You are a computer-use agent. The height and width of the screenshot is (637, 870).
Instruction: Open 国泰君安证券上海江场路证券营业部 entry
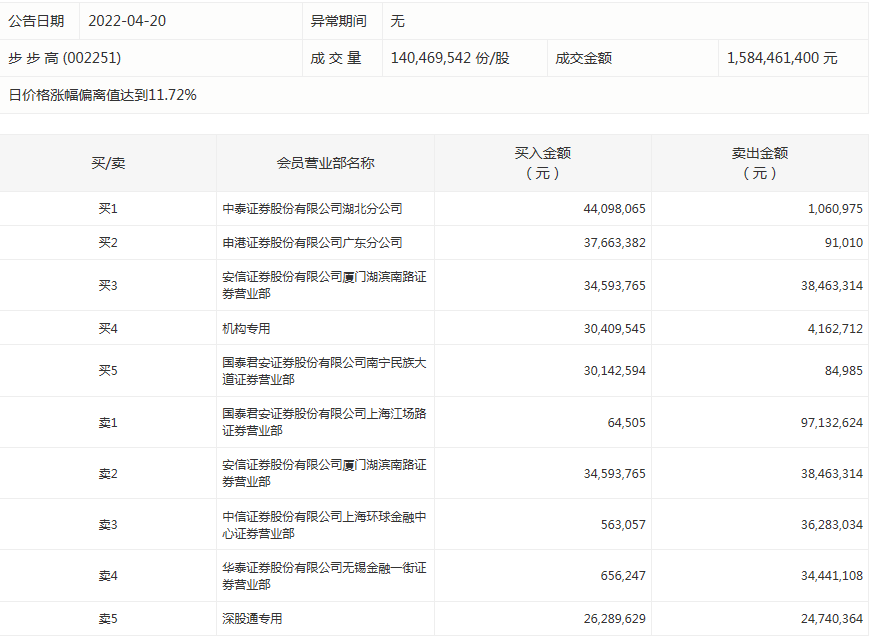coord(324,422)
